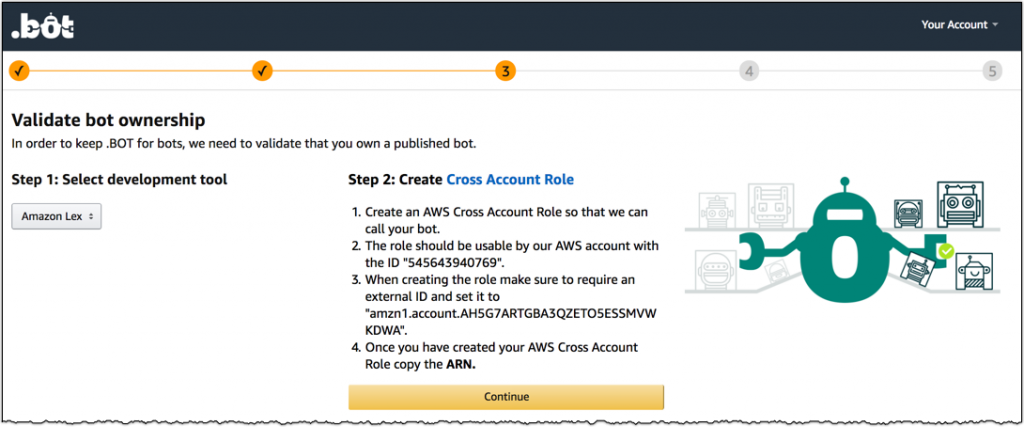Screen dimensions: 1024x427
Task: Click the small smiling robot at bottom right
Action: [974, 271]
